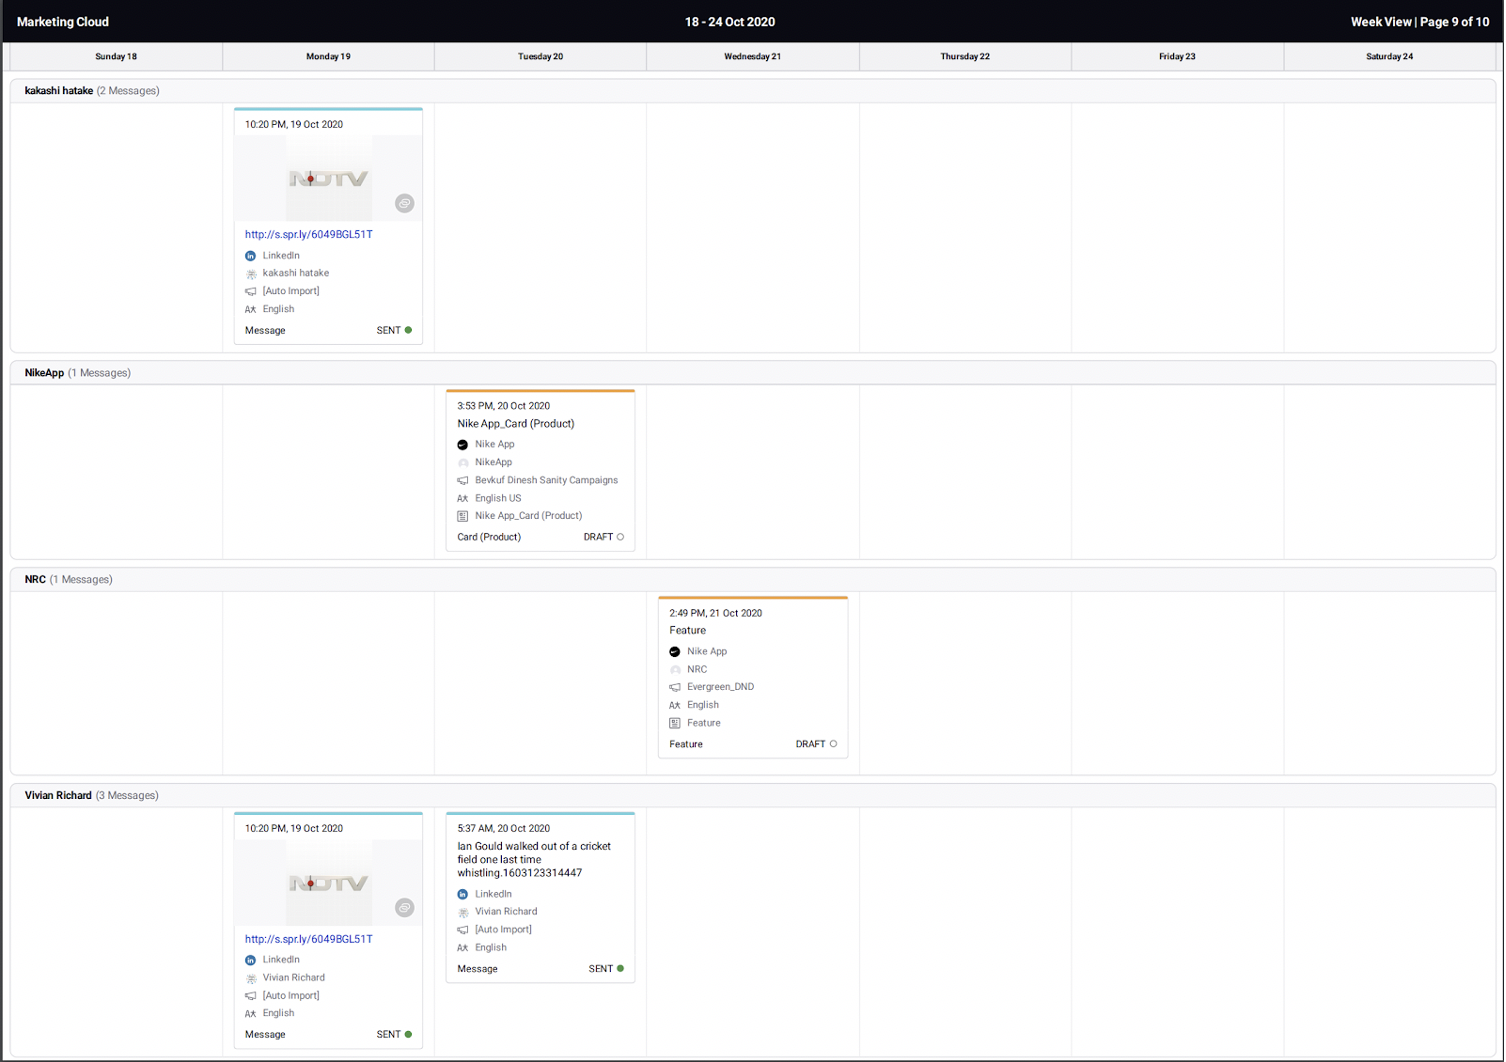Click Nike App swoosh icon in NikeApp card
1506x1062 pixels.
point(463,445)
